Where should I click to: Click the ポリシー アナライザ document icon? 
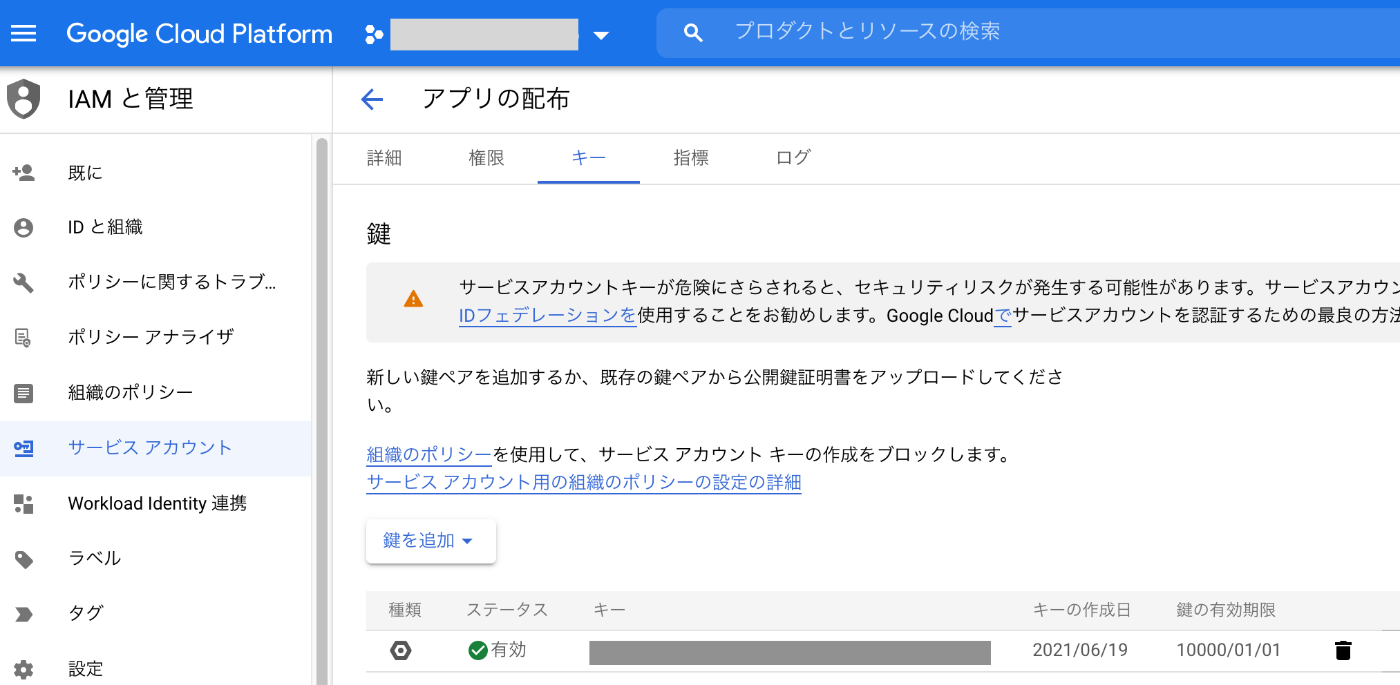pos(23,338)
